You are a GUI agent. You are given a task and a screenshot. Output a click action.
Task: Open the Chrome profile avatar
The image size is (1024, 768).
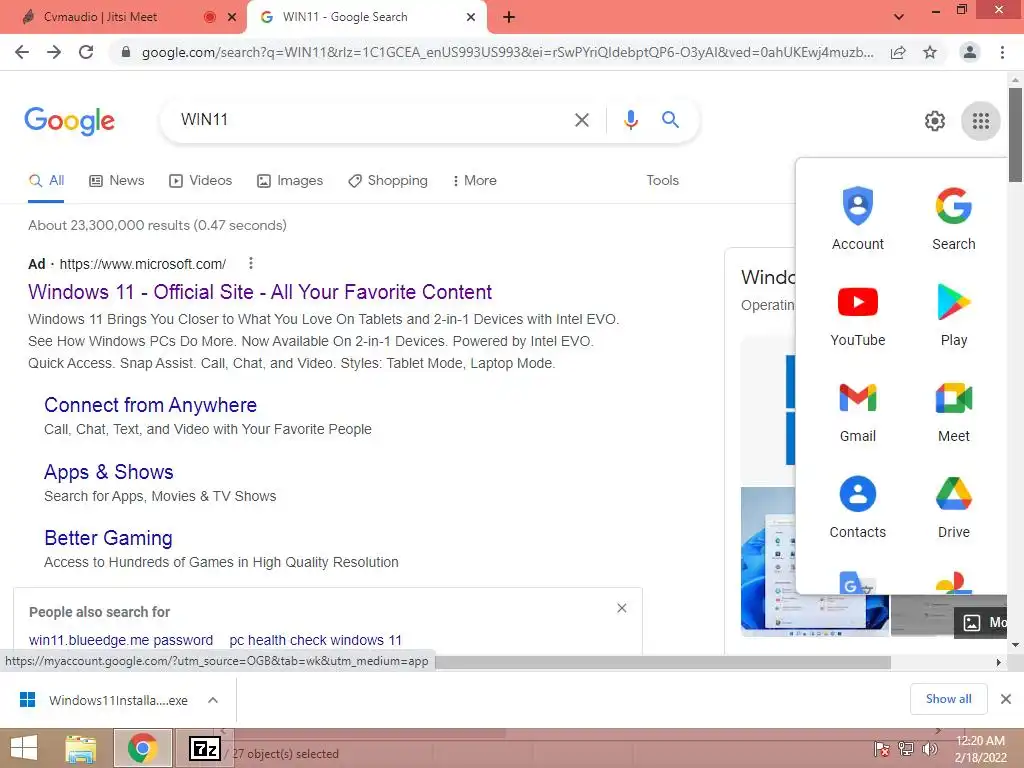tap(970, 52)
